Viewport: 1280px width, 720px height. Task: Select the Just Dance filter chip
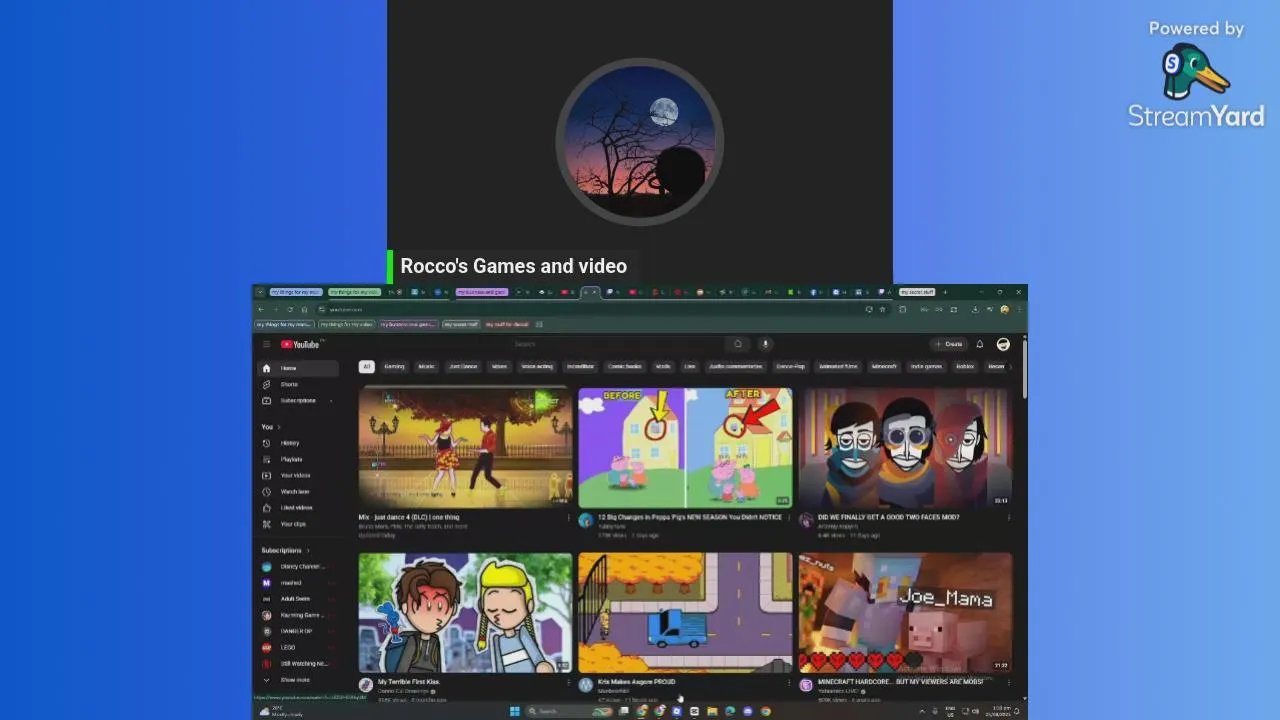(x=463, y=367)
